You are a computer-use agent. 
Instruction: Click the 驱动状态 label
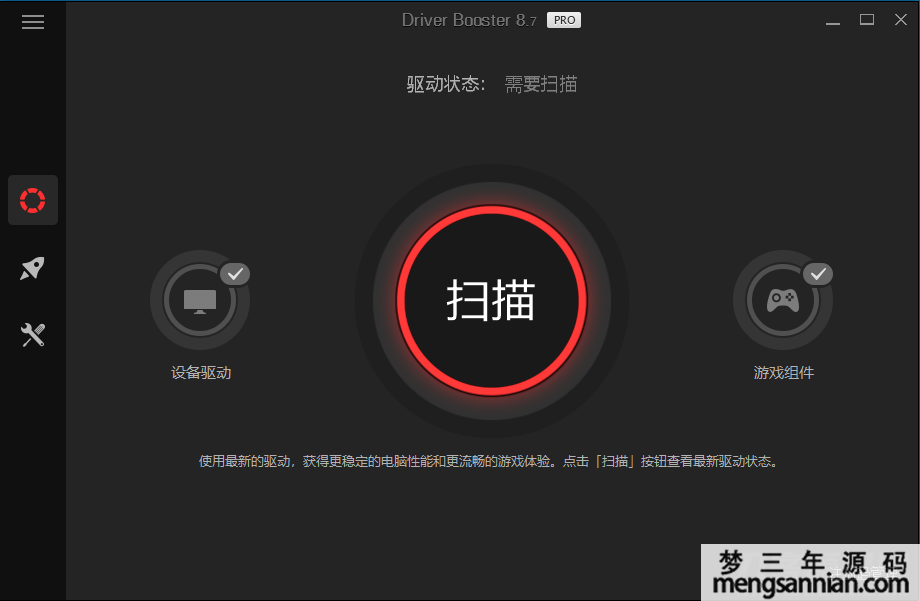446,85
